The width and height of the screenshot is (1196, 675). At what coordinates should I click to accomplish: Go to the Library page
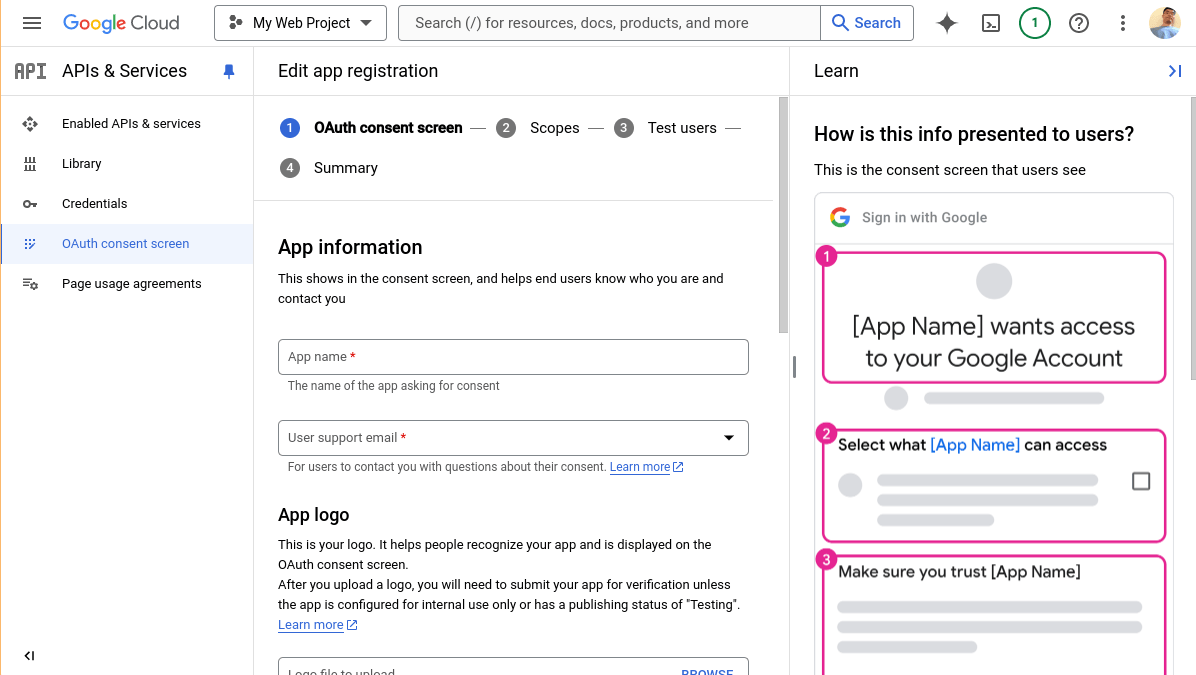[x=82, y=163]
